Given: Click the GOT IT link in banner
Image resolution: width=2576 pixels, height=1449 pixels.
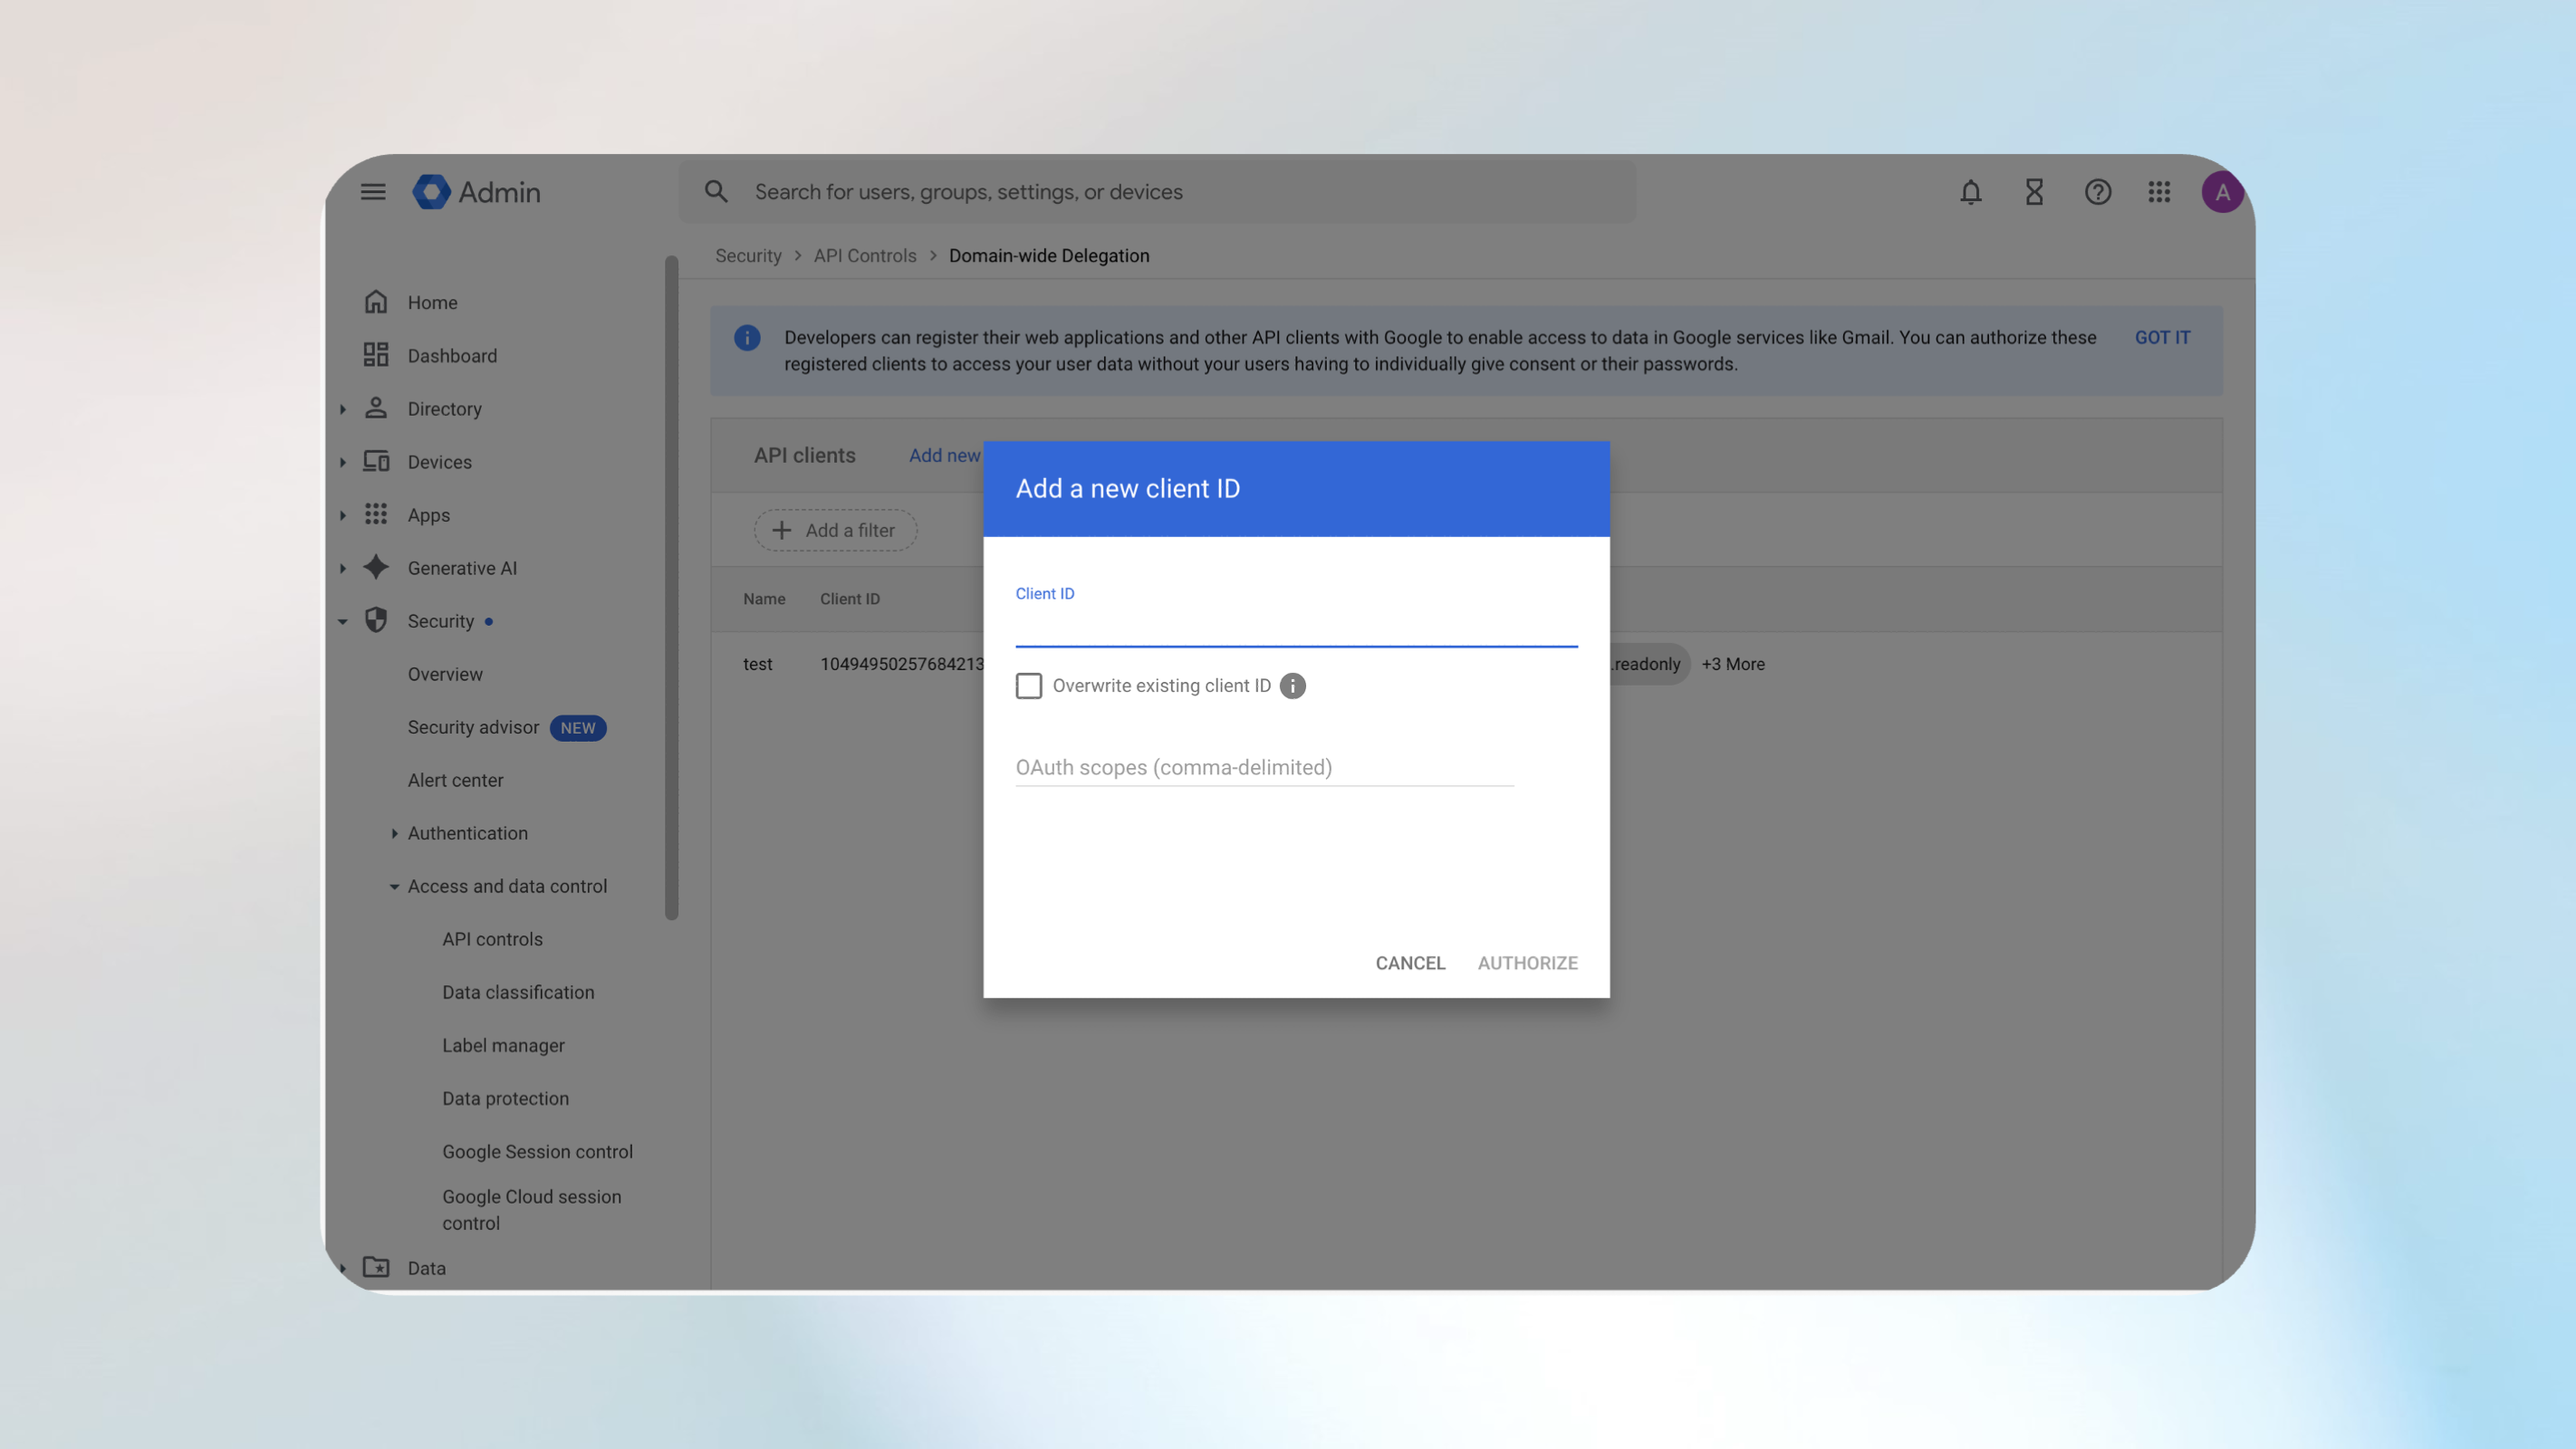Looking at the screenshot, I should pos(2162,337).
